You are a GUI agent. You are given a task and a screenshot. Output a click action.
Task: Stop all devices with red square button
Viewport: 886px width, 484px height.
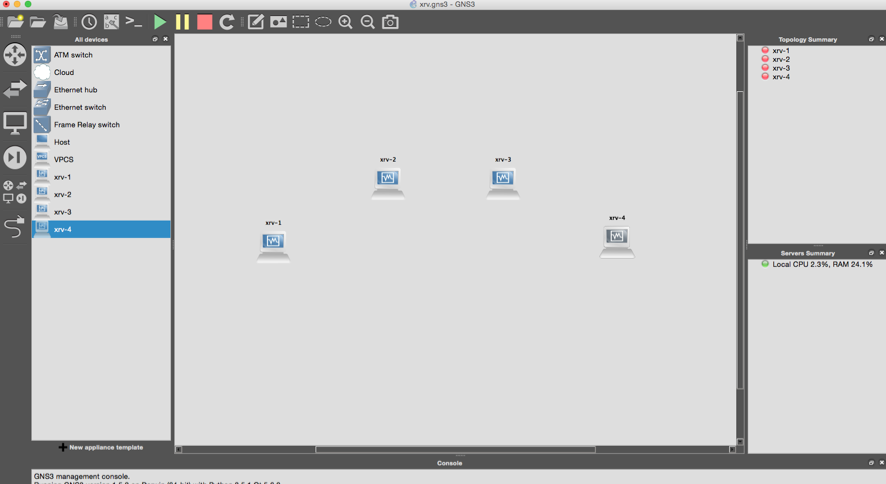[x=205, y=22]
